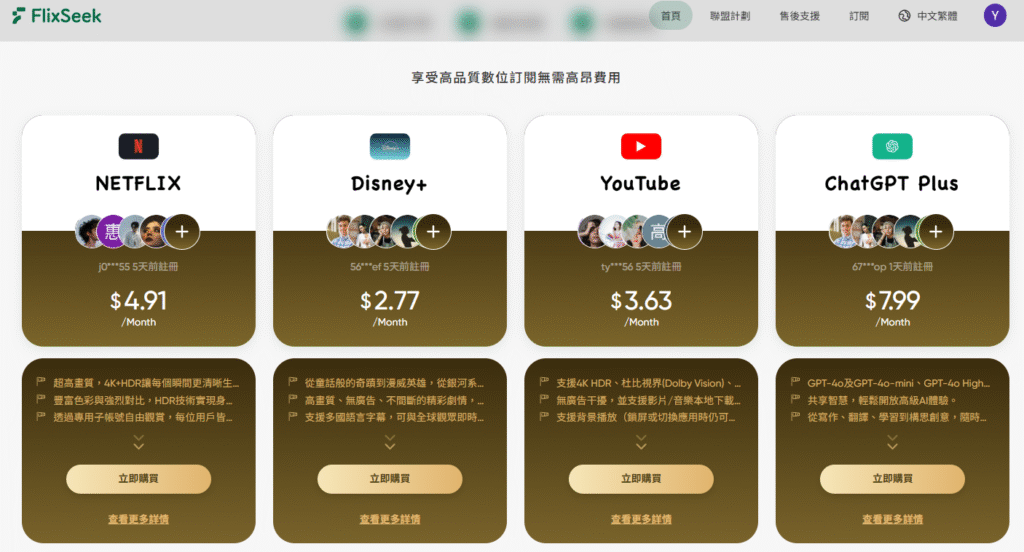Click the plus icon on the Disney+ card
The height and width of the screenshot is (552, 1024).
(x=433, y=231)
